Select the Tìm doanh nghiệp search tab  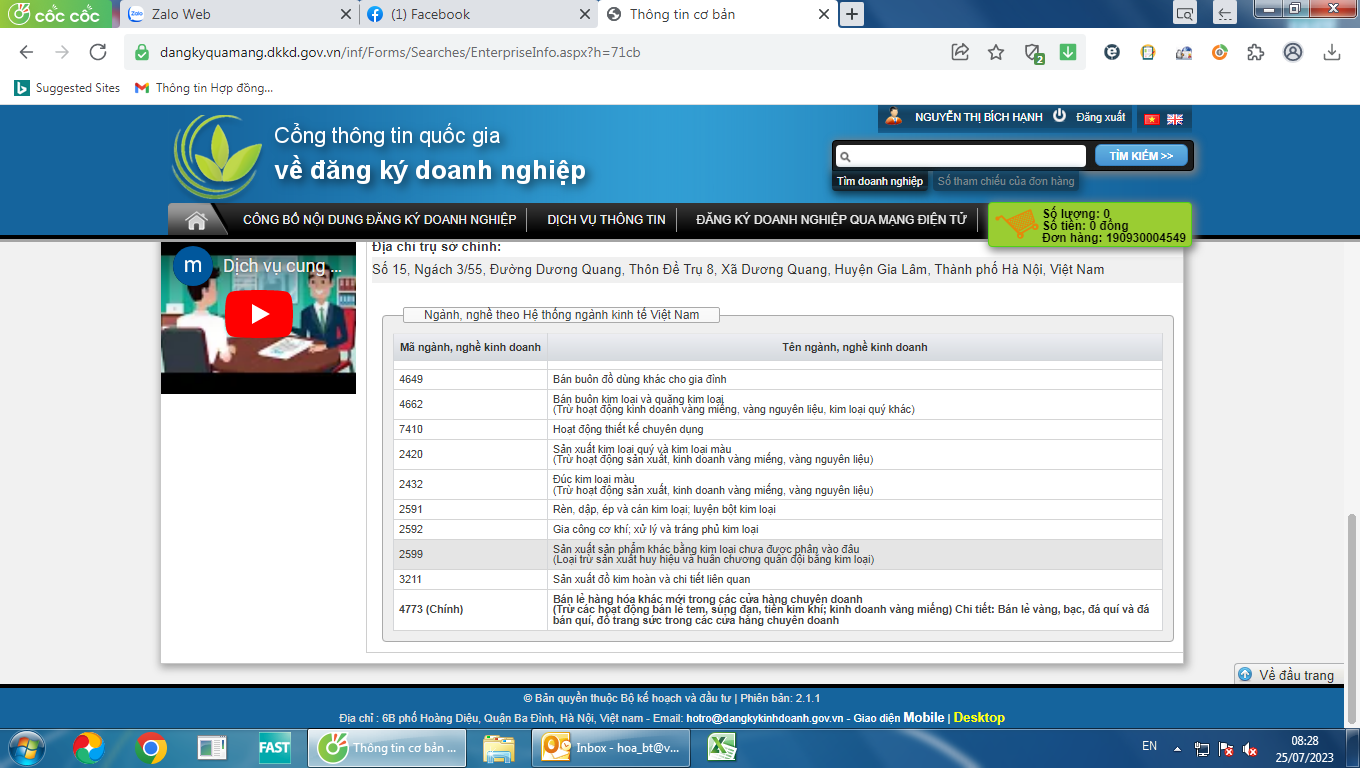tap(880, 182)
